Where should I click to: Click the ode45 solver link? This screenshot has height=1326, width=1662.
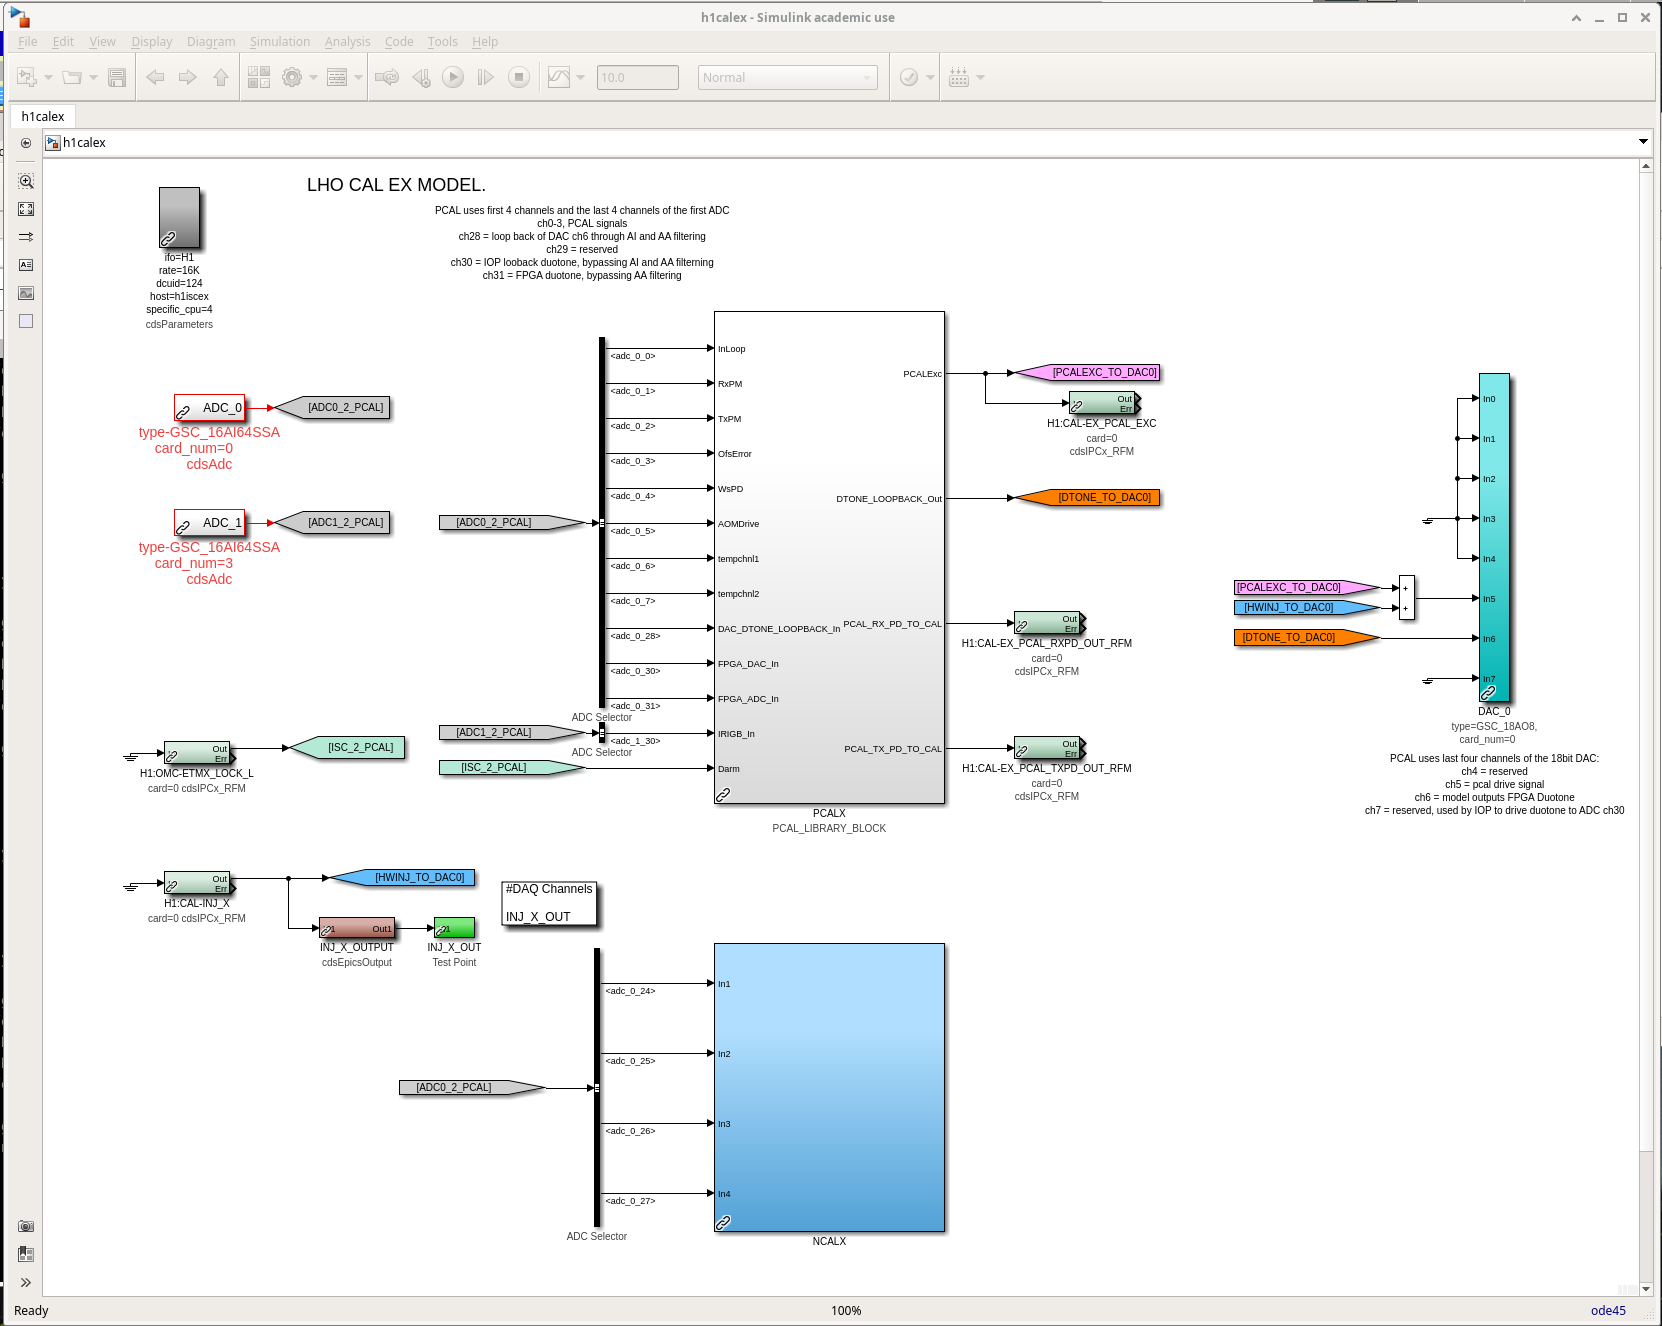coord(1608,1310)
